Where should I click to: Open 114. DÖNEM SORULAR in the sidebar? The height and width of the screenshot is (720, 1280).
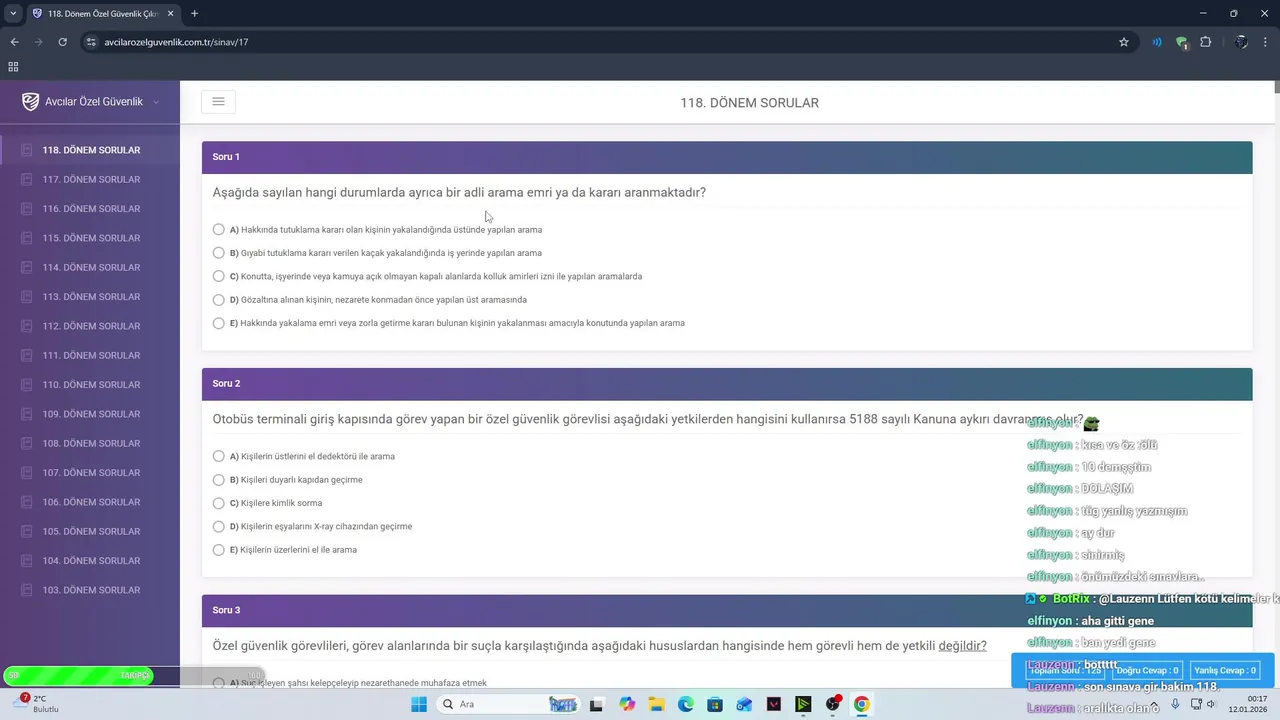[90, 267]
